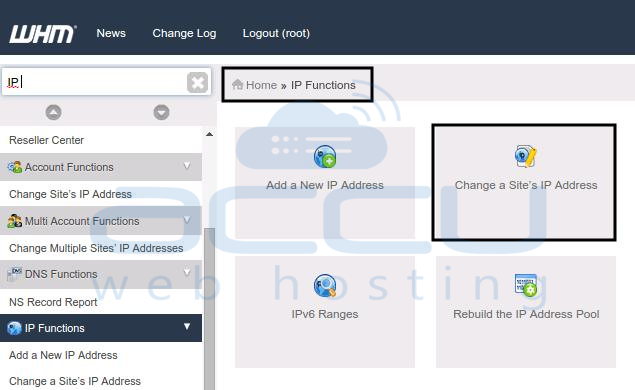Click the DNS Functions section icon
The image size is (635, 390).
point(15,274)
